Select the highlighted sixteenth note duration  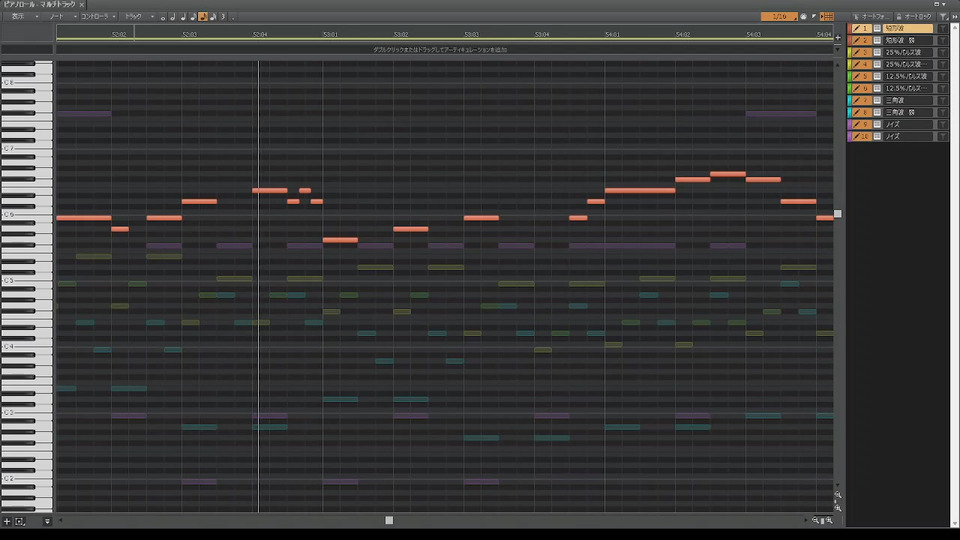click(x=203, y=17)
